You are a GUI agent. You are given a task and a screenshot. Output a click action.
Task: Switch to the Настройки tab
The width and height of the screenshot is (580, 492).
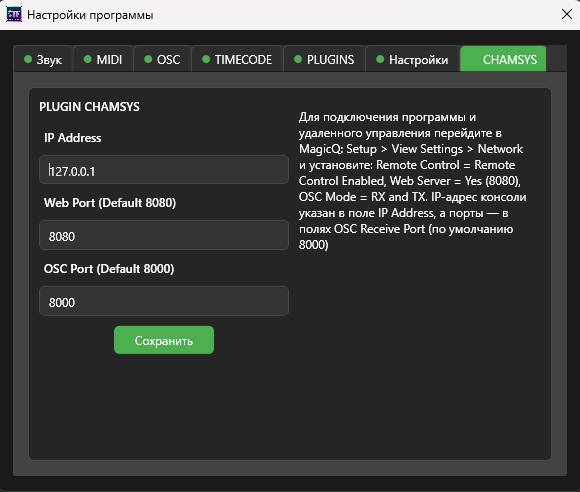point(412,59)
